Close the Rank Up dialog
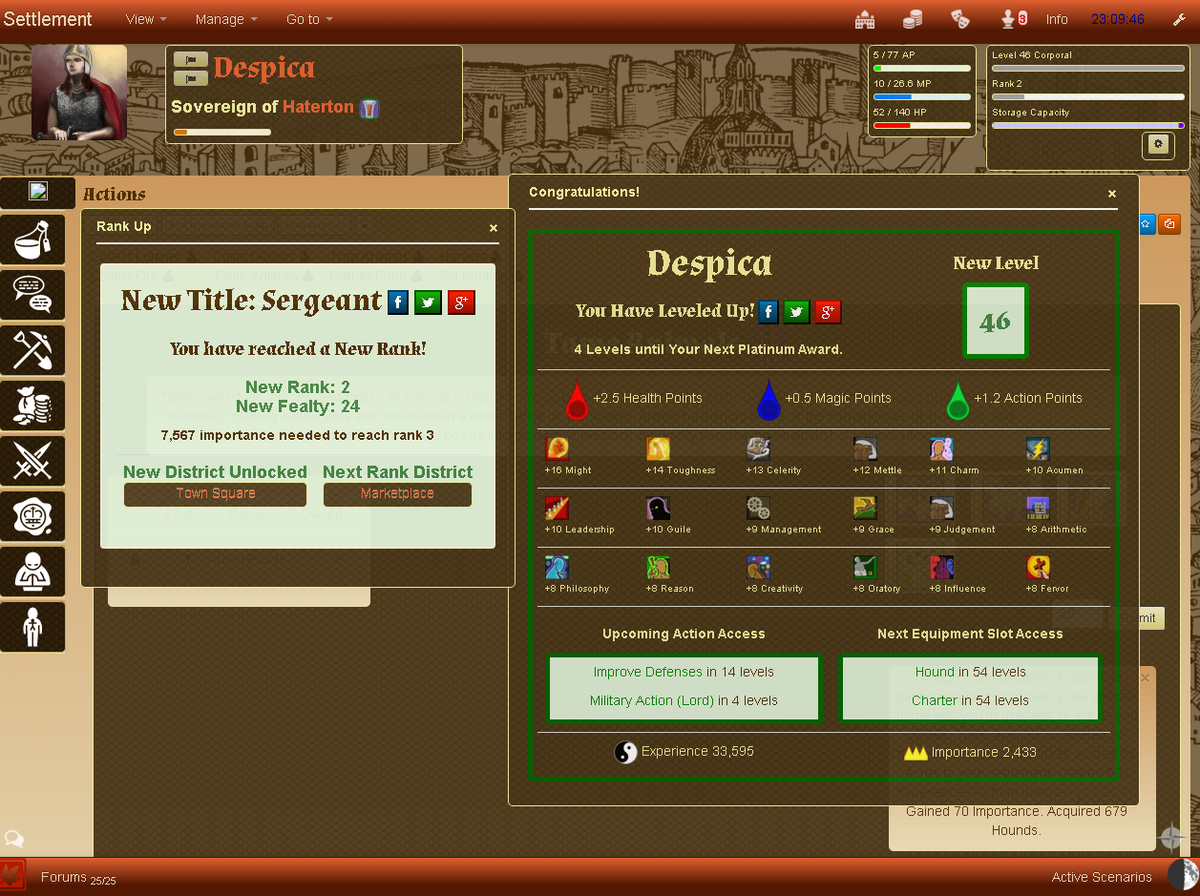This screenshot has height=896, width=1200. point(493,228)
